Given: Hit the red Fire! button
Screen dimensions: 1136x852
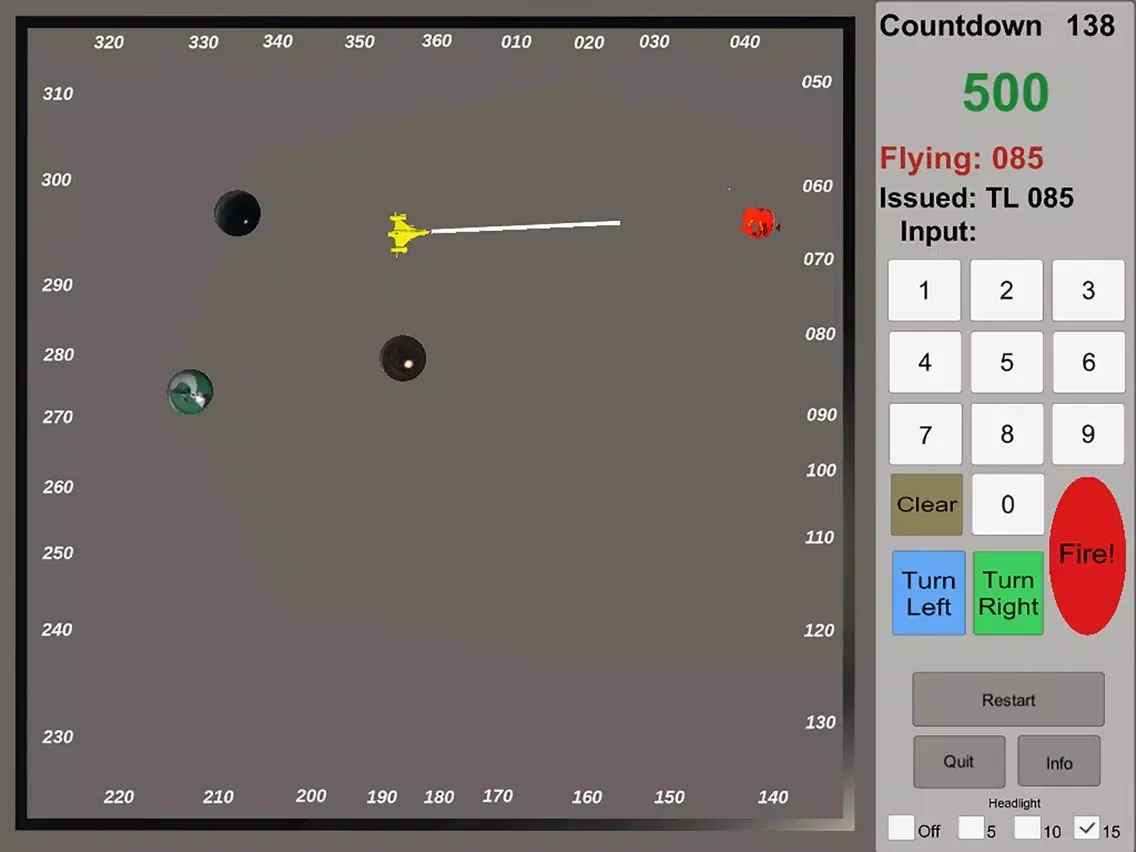Looking at the screenshot, I should (1087, 555).
